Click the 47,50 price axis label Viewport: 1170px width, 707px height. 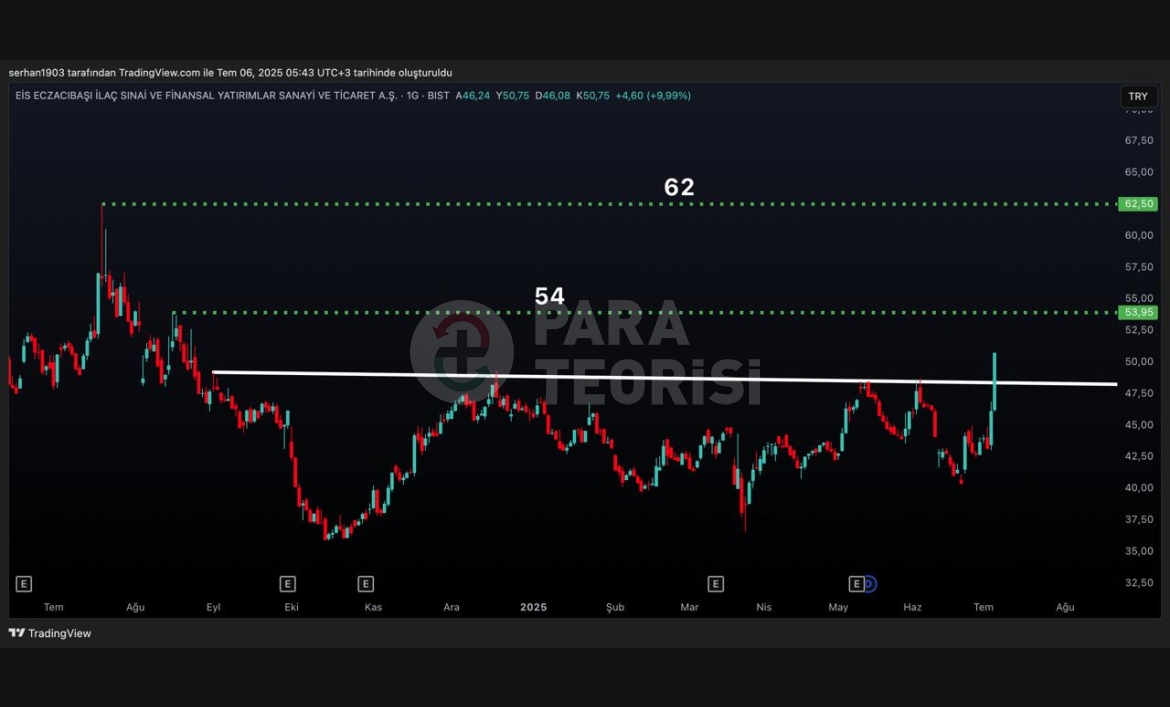1139,393
